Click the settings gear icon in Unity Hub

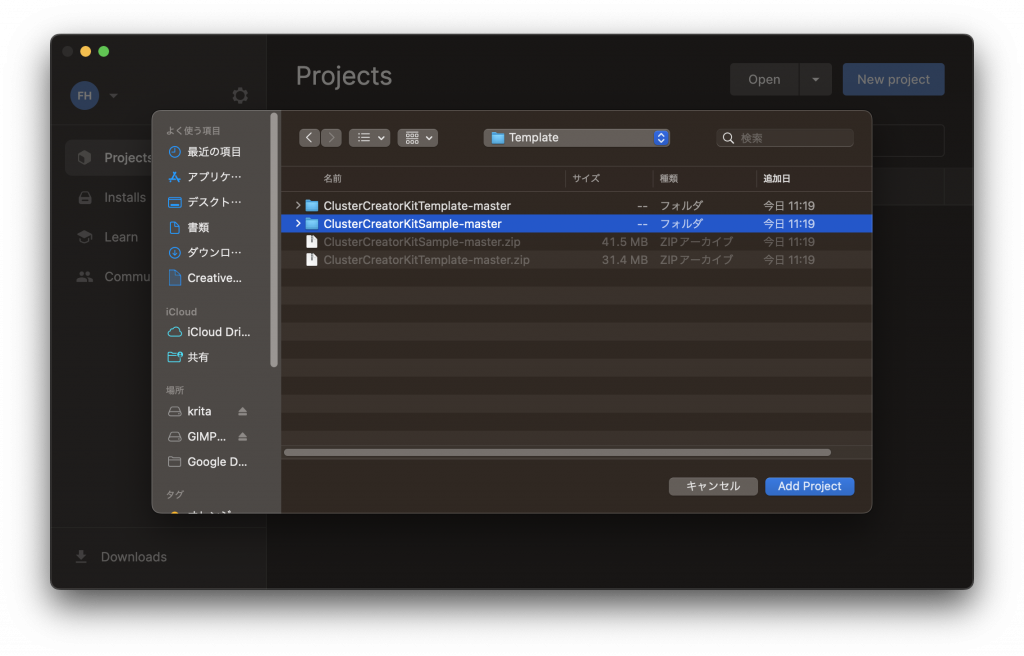click(x=240, y=96)
